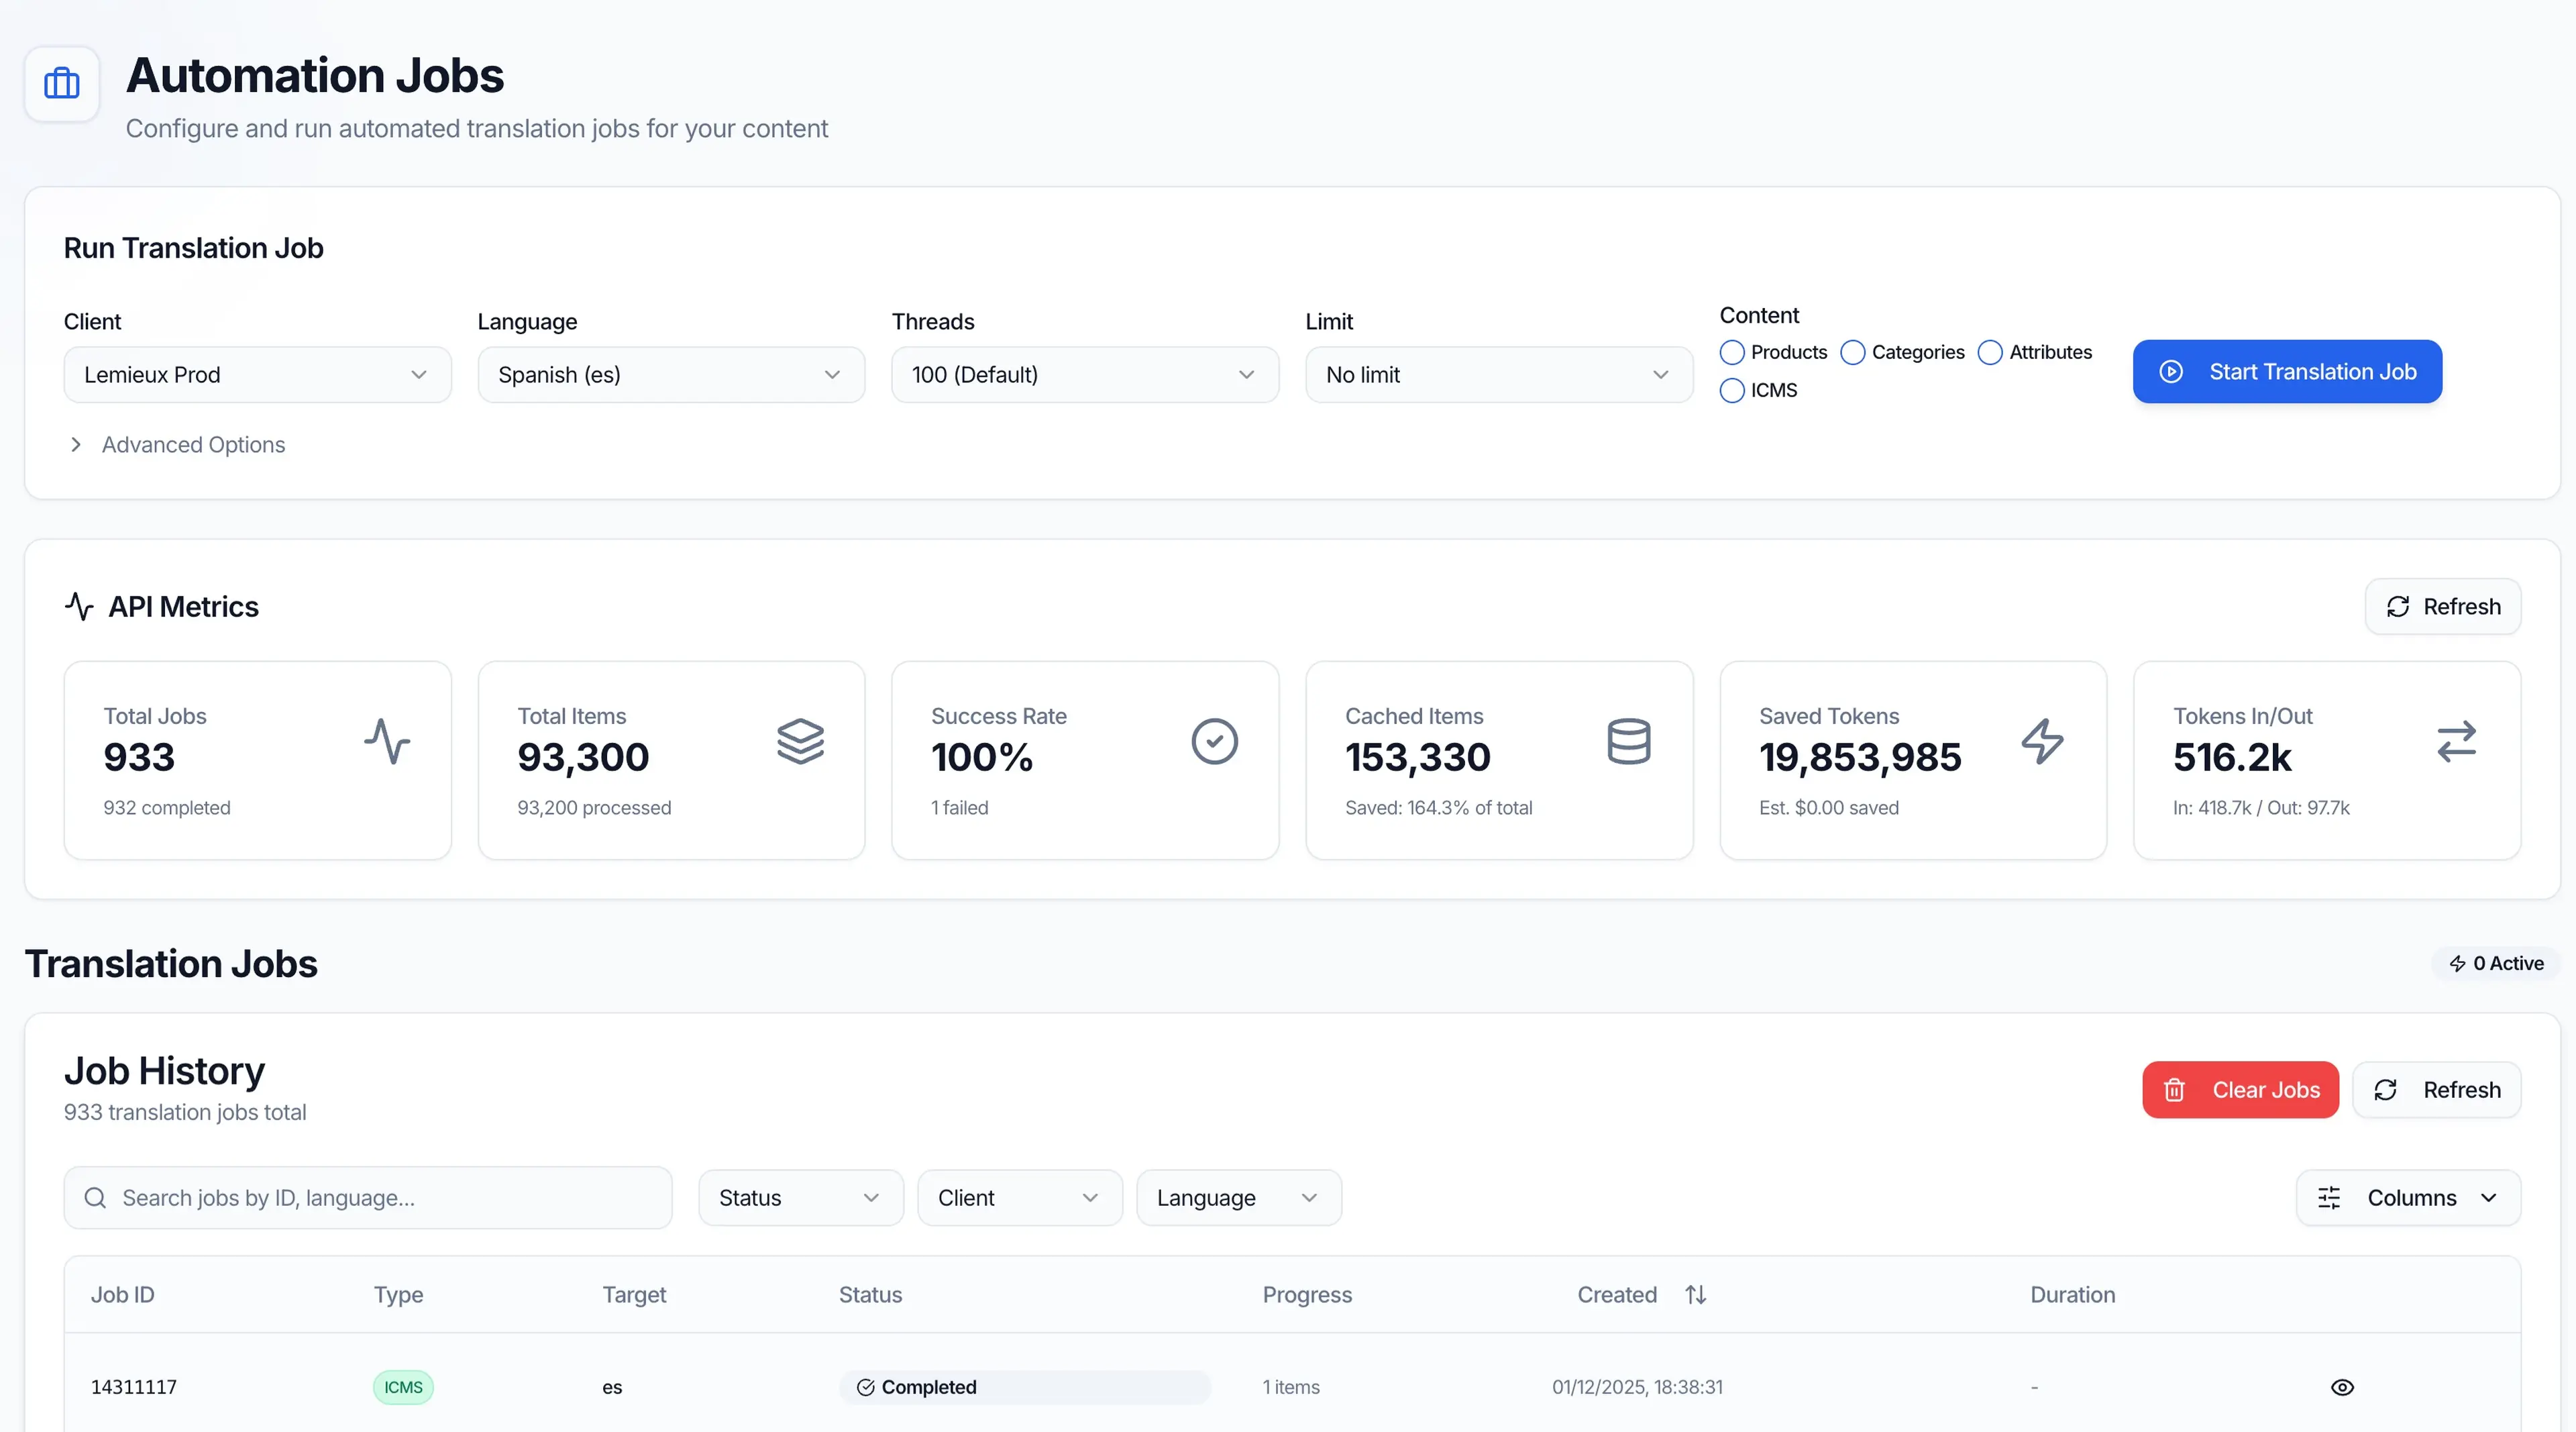Open the Language dropdown showing Spanish (es)

tap(671, 375)
